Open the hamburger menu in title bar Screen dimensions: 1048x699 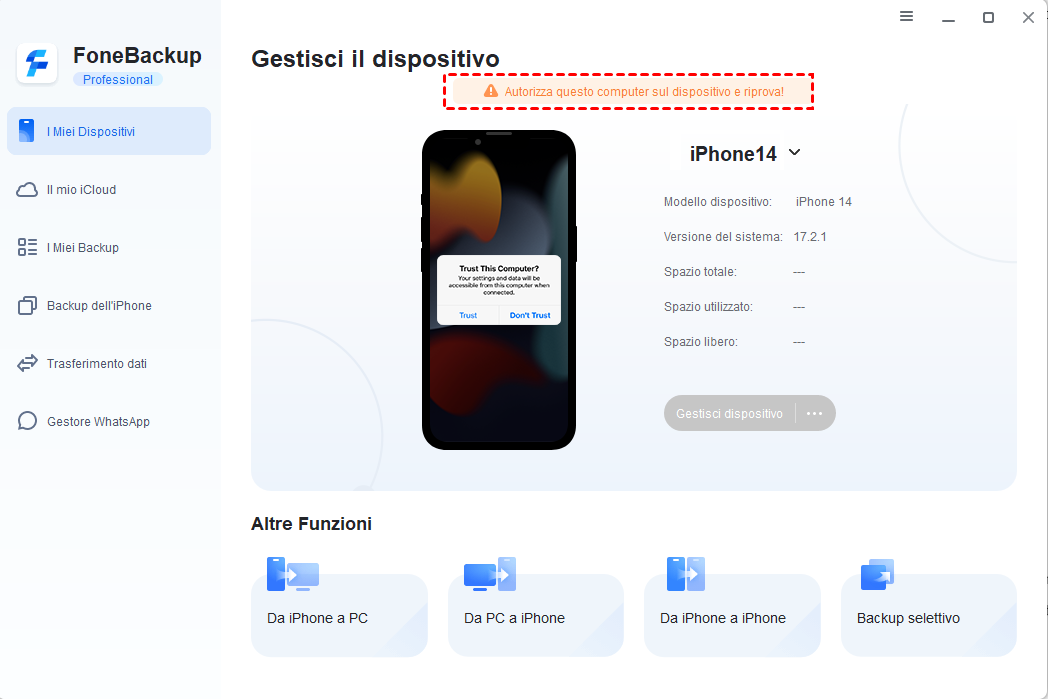coord(906,16)
